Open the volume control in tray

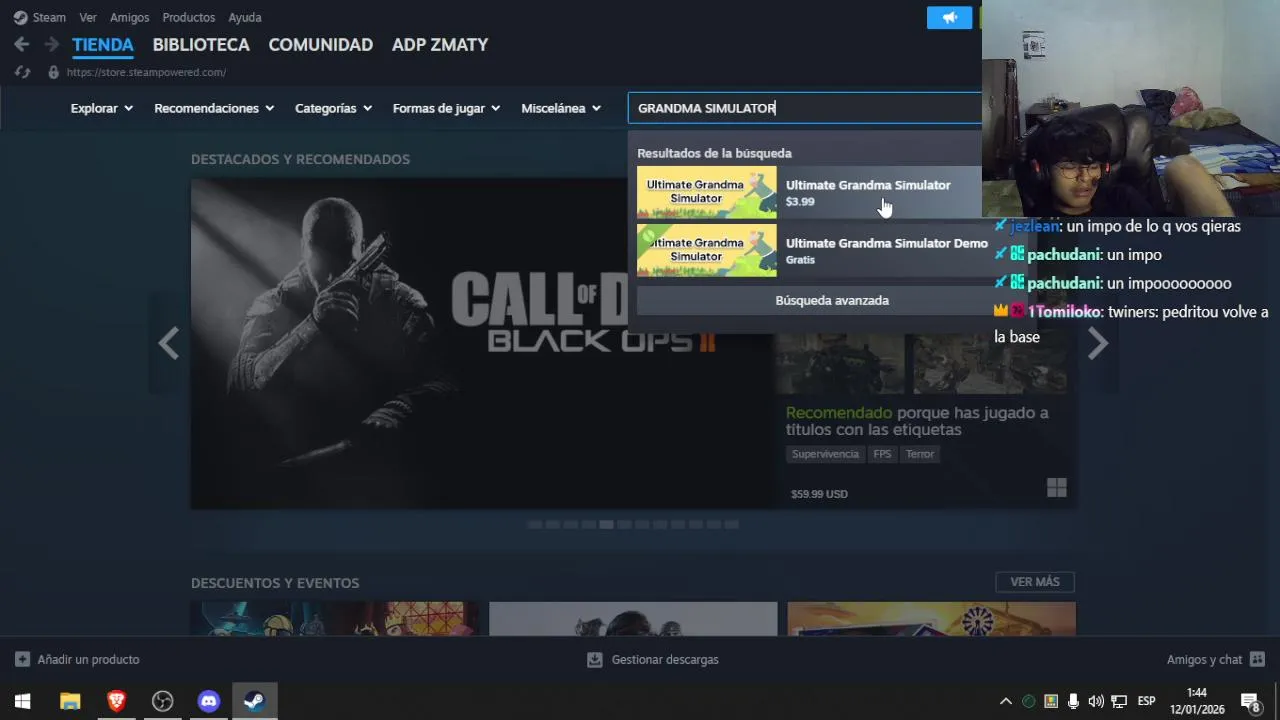[1096, 701]
